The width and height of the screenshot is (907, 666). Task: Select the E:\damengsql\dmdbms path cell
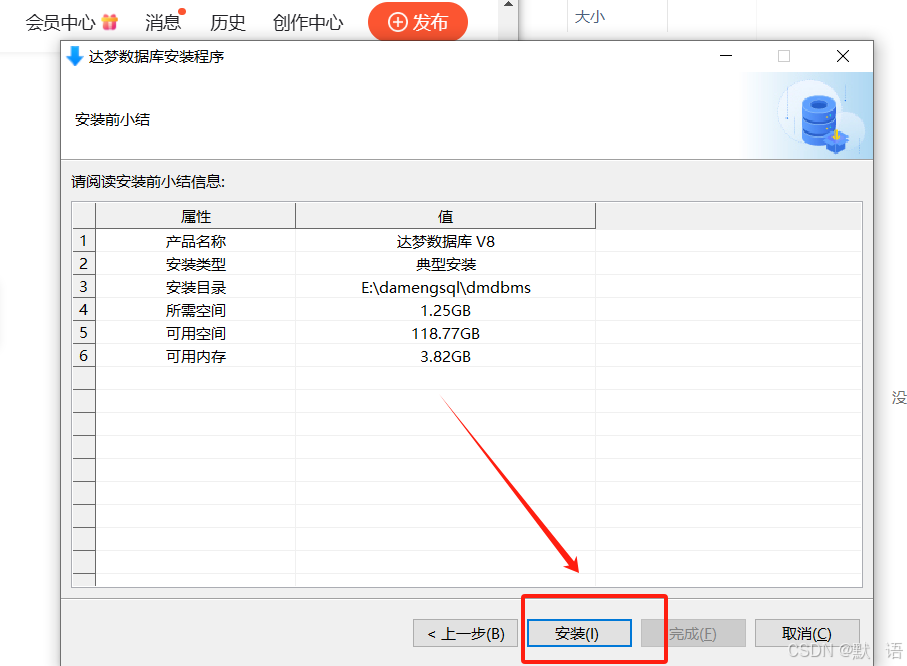coord(445,288)
